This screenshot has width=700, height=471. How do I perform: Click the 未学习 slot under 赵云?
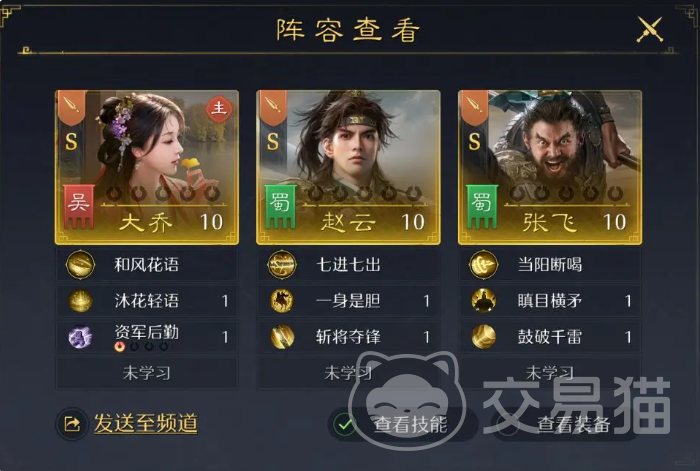348,373
